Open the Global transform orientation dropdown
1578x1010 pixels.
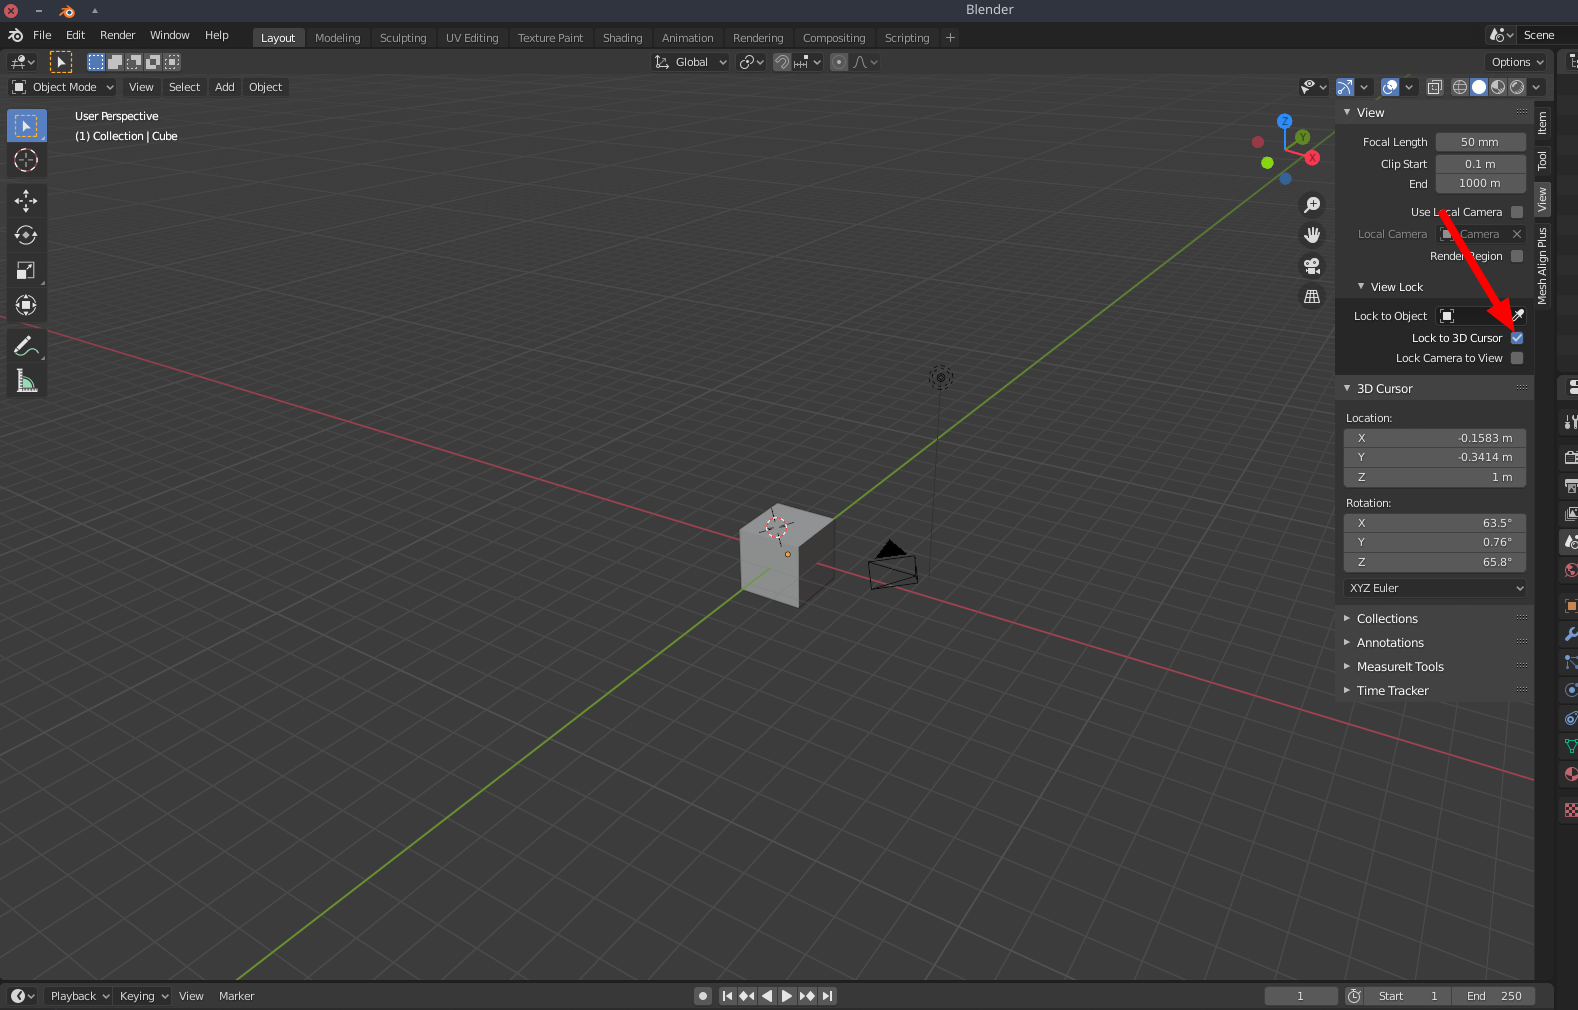(x=690, y=62)
